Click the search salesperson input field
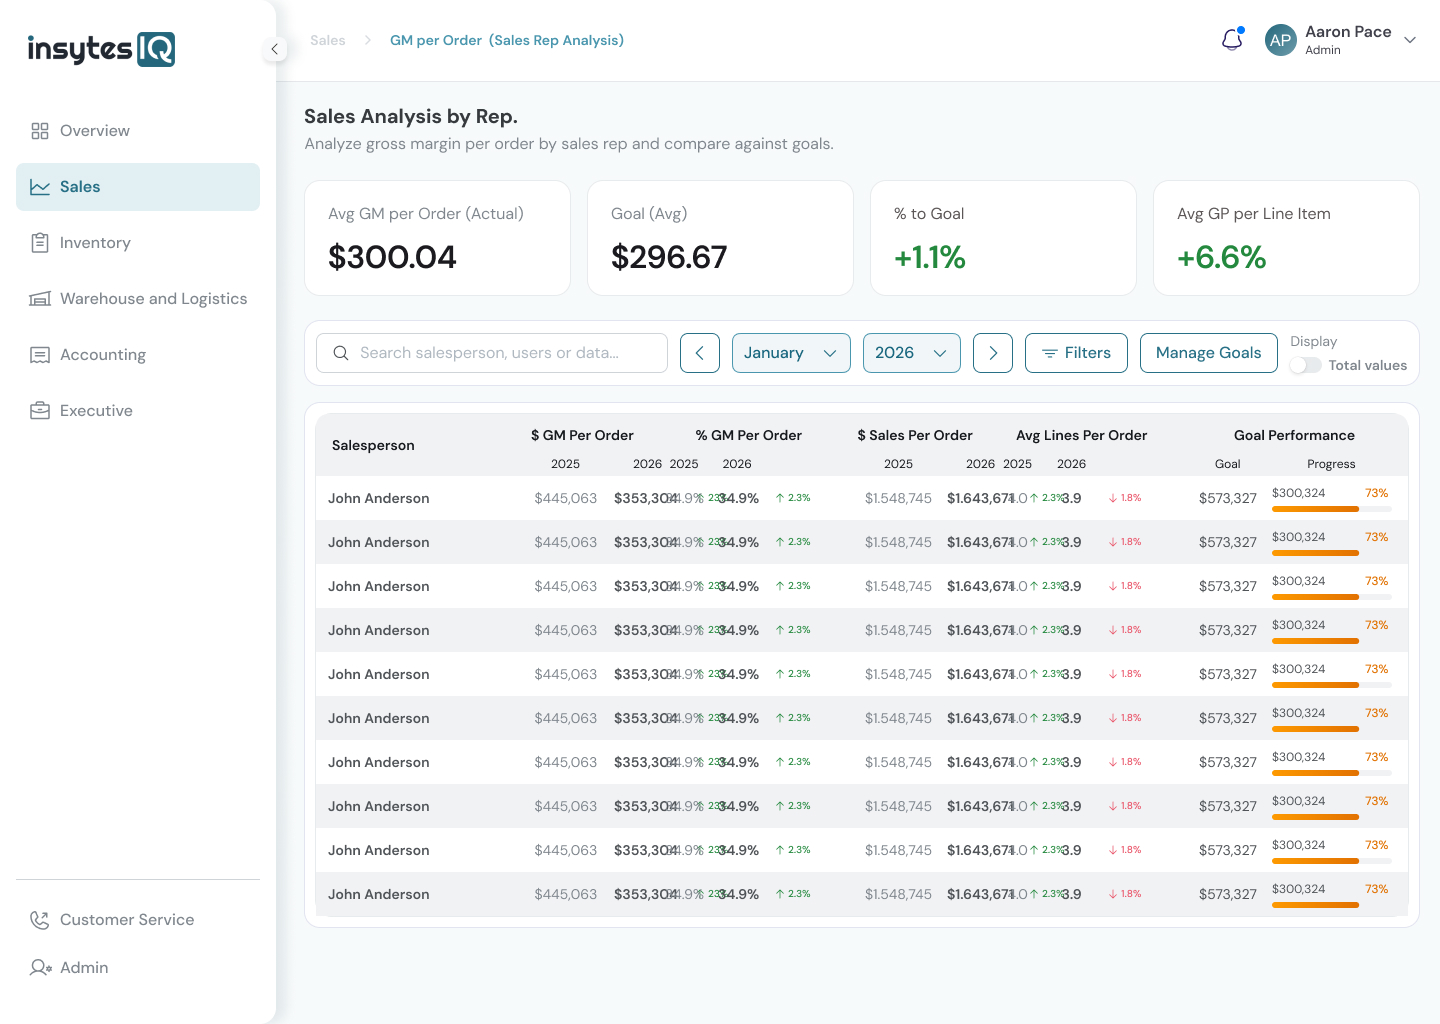 point(492,353)
